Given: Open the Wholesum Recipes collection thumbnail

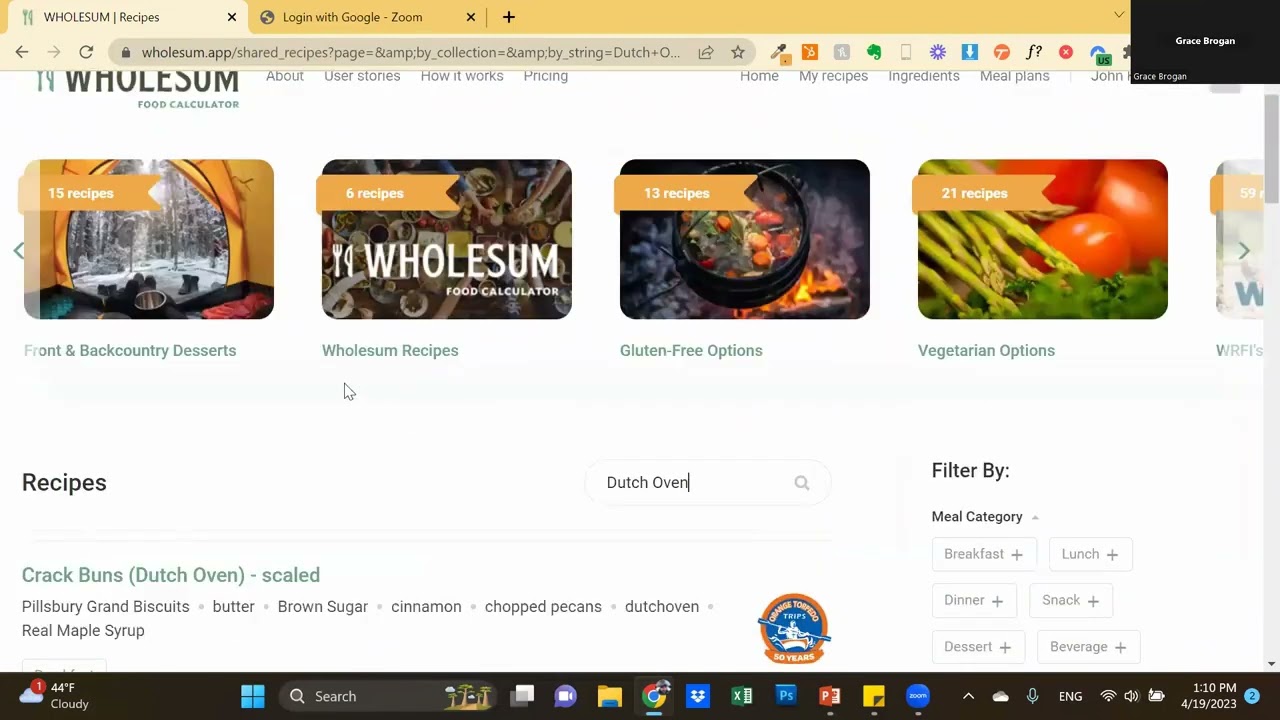Looking at the screenshot, I should [x=447, y=239].
